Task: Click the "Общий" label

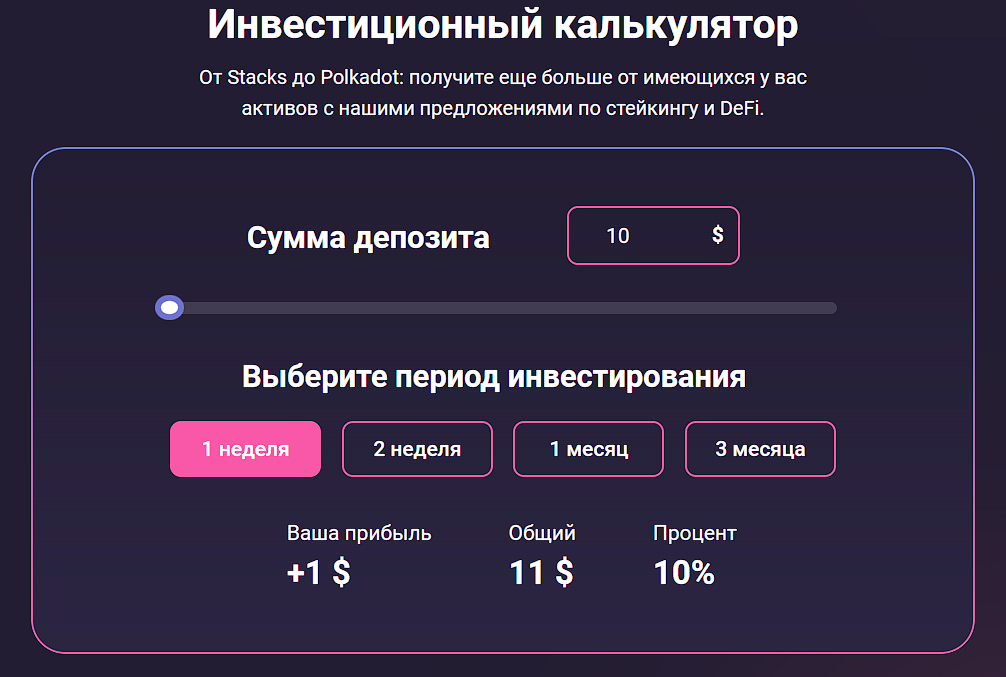Action: click(542, 533)
